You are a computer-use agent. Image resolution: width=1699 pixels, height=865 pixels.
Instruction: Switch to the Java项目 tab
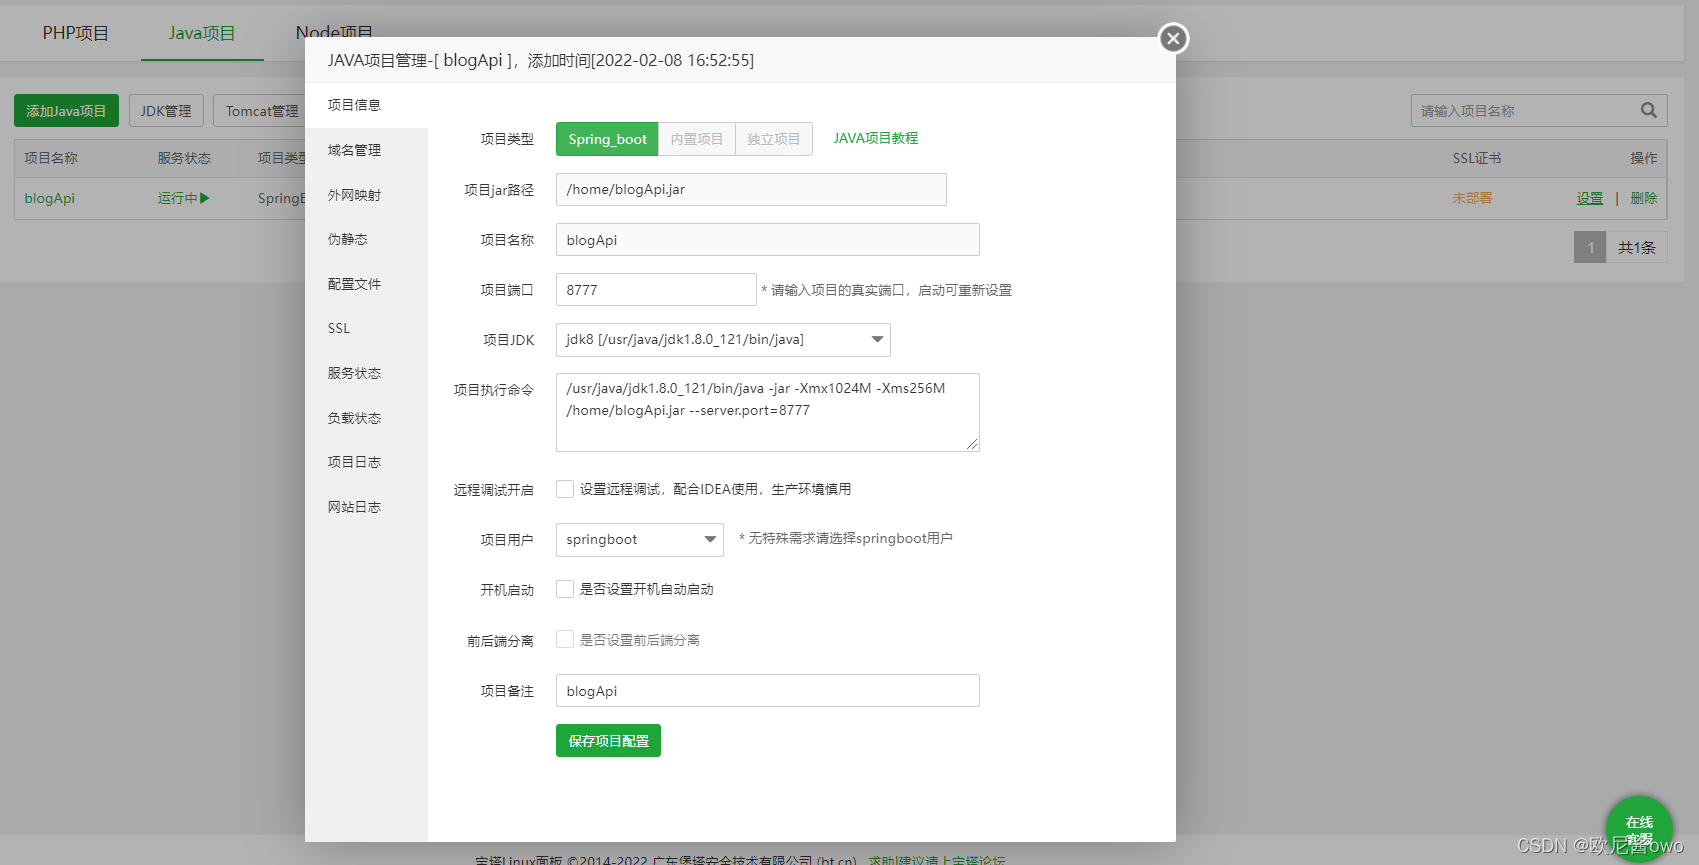click(202, 33)
